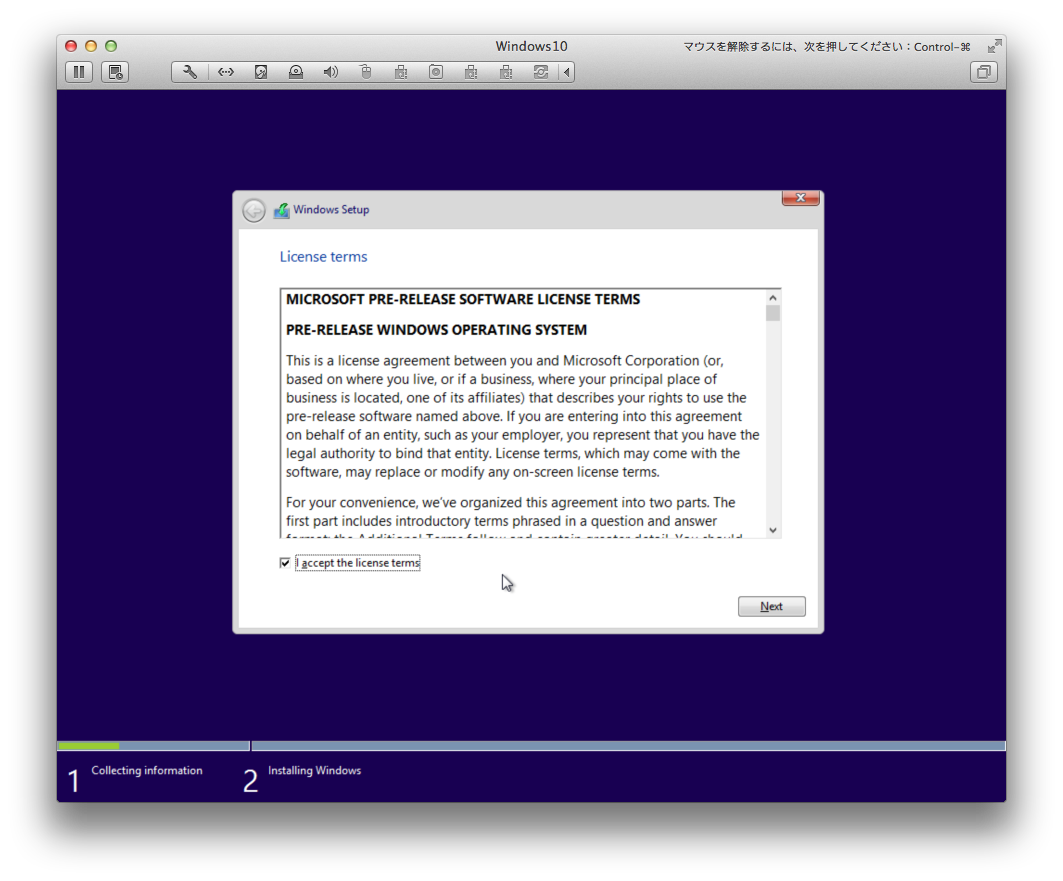Click the "License terms" heading
Screen dimensions: 1063x881
point(323,257)
